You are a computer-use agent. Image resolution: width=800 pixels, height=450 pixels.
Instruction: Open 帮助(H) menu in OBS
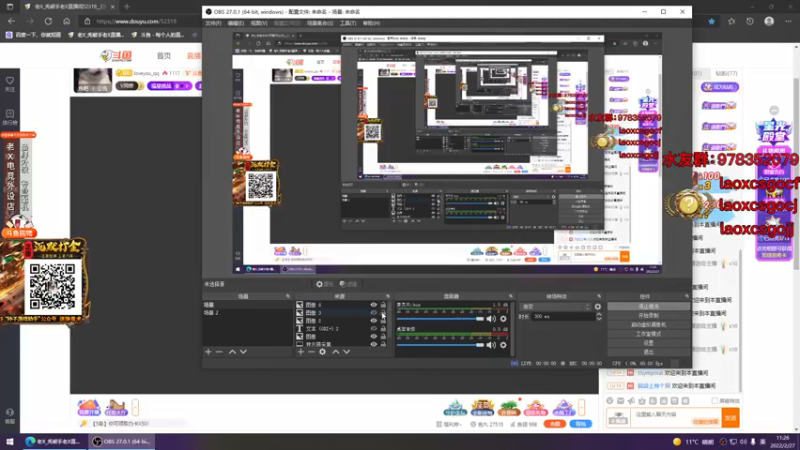pyautogui.click(x=371, y=23)
